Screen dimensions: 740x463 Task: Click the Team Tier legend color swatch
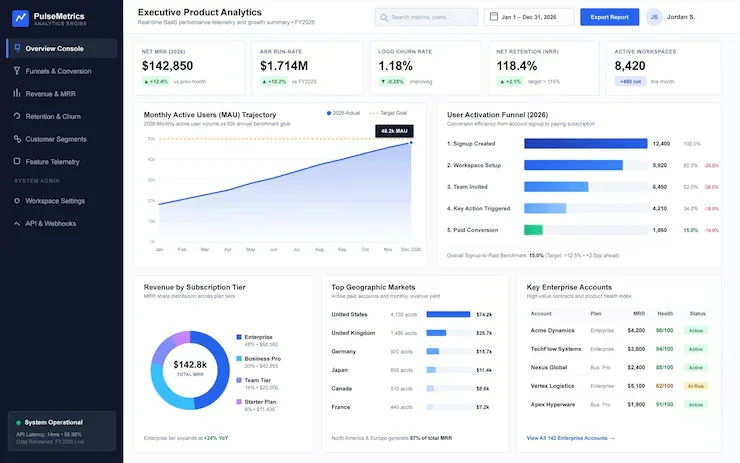[239, 380]
